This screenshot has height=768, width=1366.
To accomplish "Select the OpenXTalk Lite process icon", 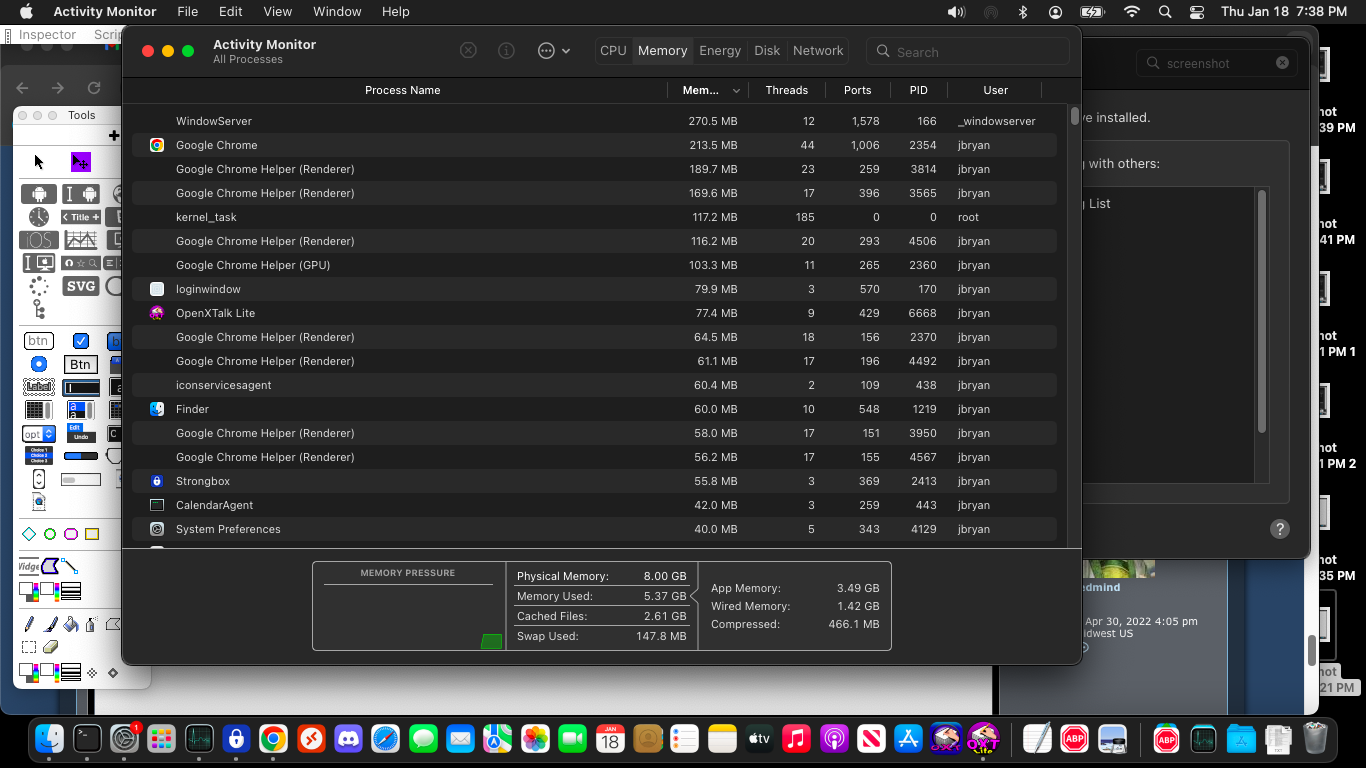I will (x=157, y=313).
